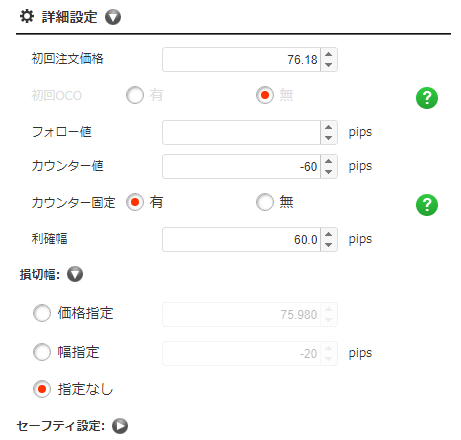461x440 pixels.
Task: Collapse the 詳細設定 section arrow
Action: coord(113,17)
